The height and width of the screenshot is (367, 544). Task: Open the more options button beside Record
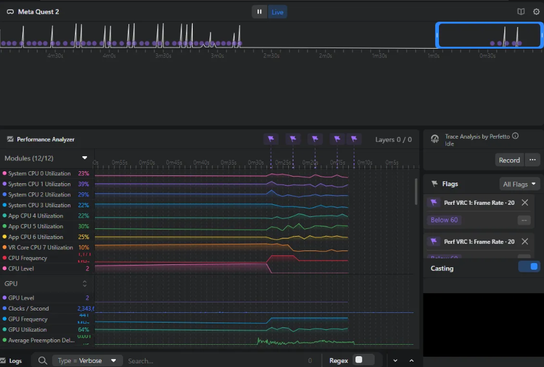[533, 160]
